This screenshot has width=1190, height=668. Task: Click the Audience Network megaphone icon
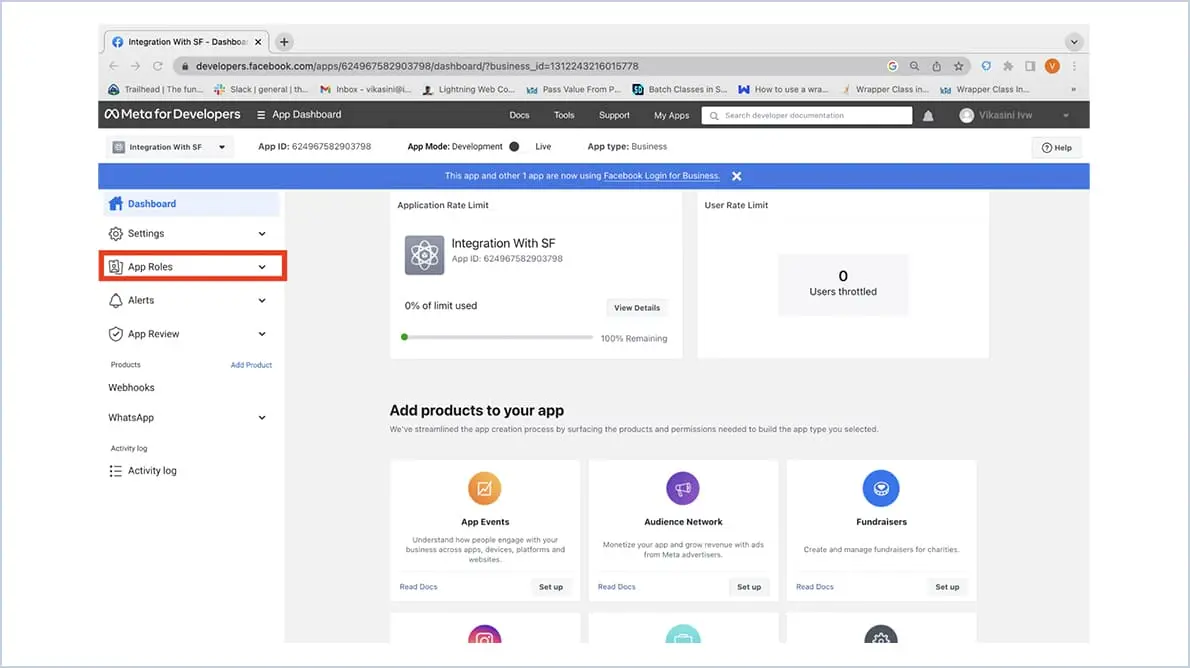[683, 488]
